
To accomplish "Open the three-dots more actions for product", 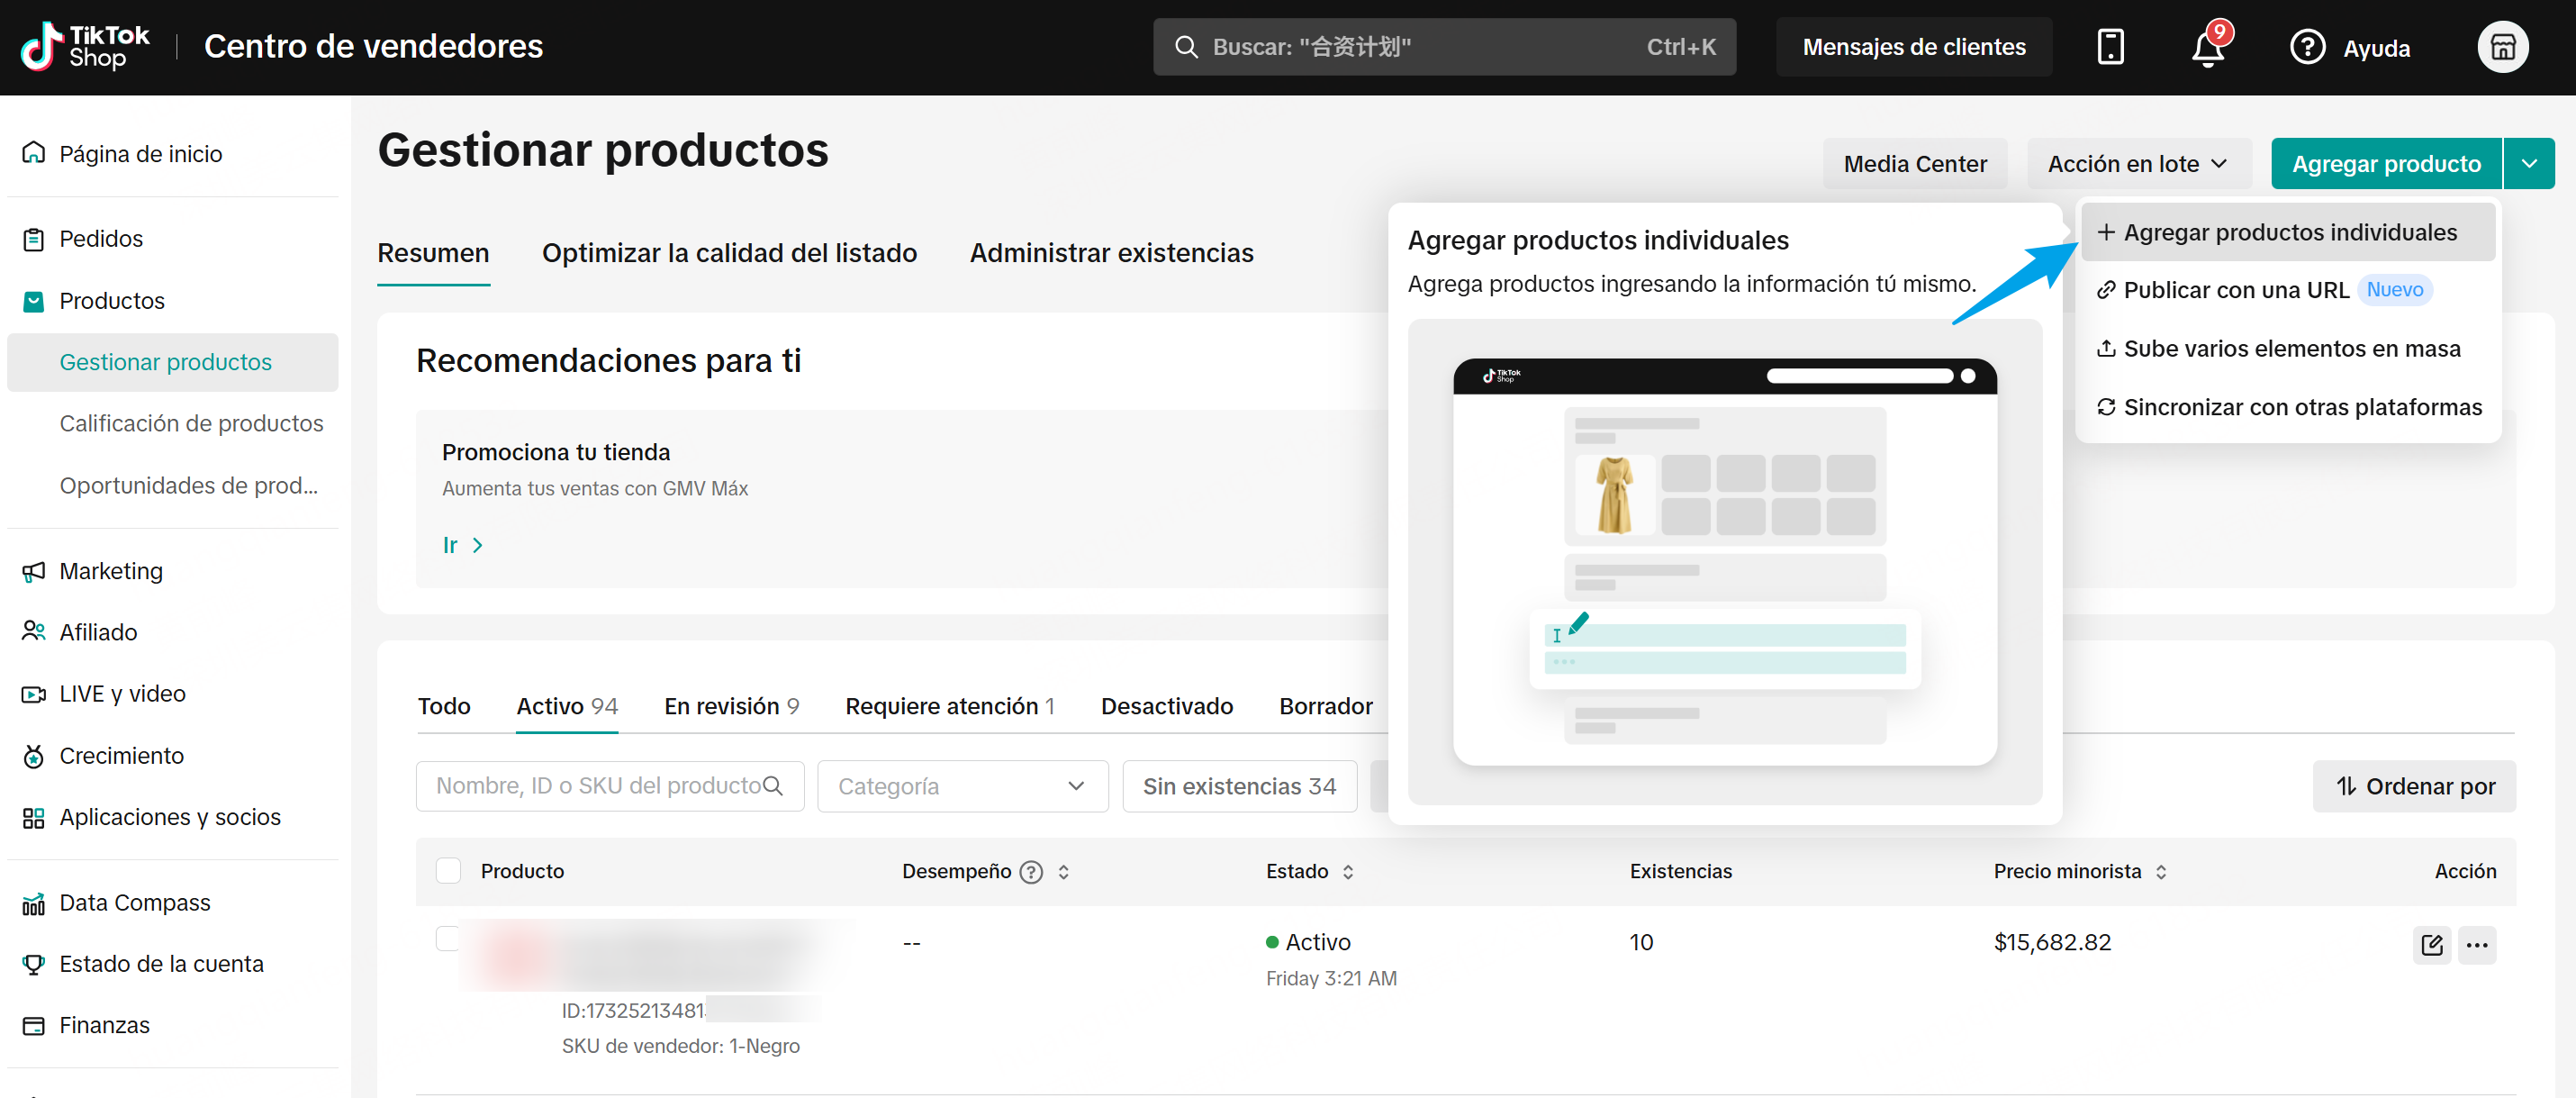I will click(x=2477, y=944).
